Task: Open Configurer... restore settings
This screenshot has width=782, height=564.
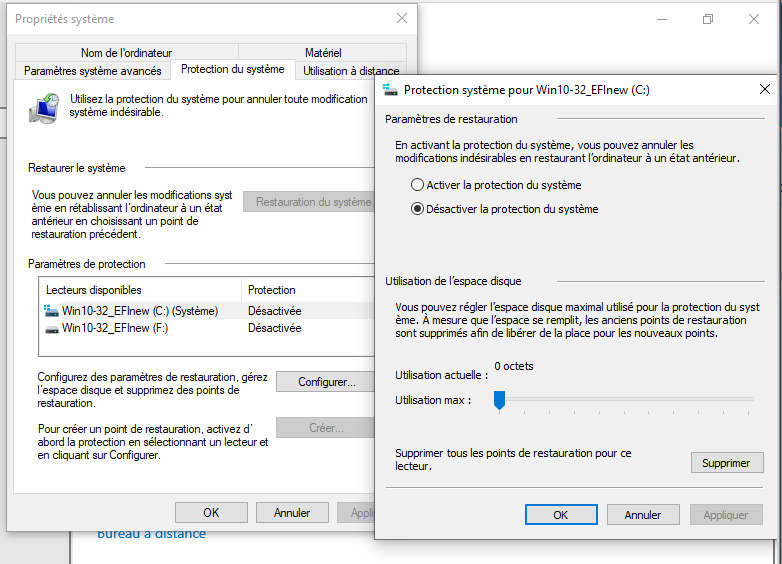Action: (326, 382)
